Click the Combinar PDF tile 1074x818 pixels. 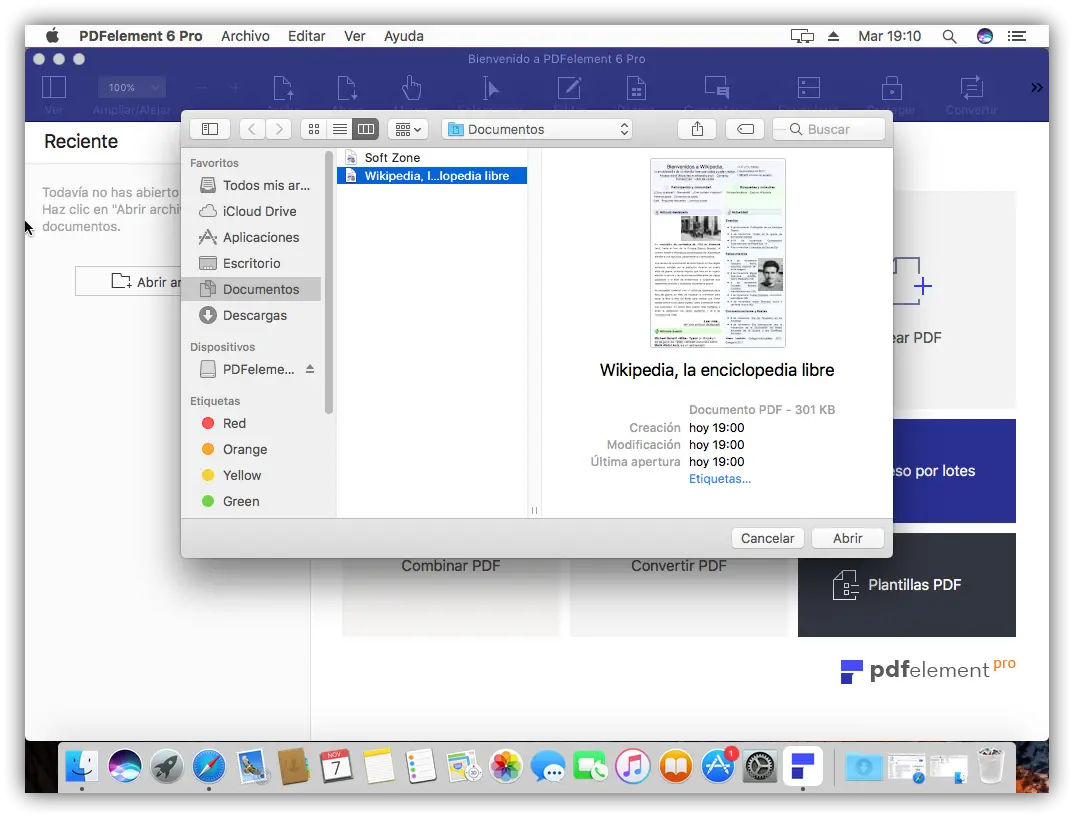pos(451,597)
